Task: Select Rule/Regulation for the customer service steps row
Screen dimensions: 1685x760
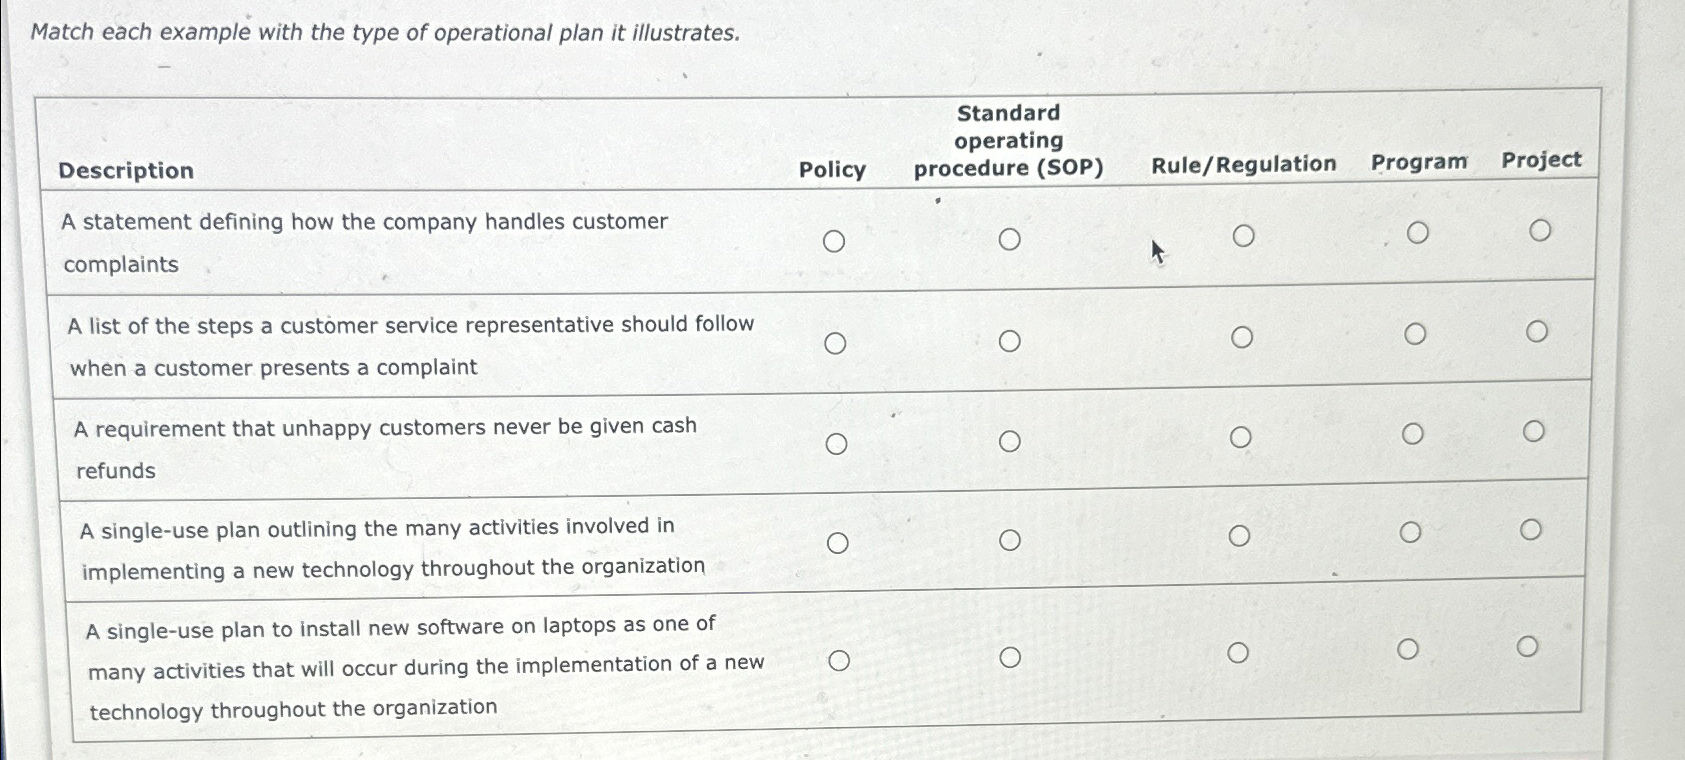Action: 1243,336
